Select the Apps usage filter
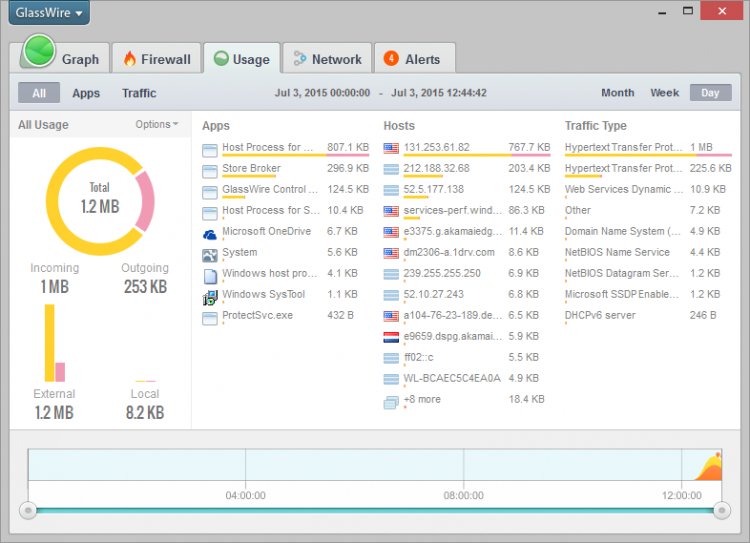The height and width of the screenshot is (543, 750). point(86,93)
